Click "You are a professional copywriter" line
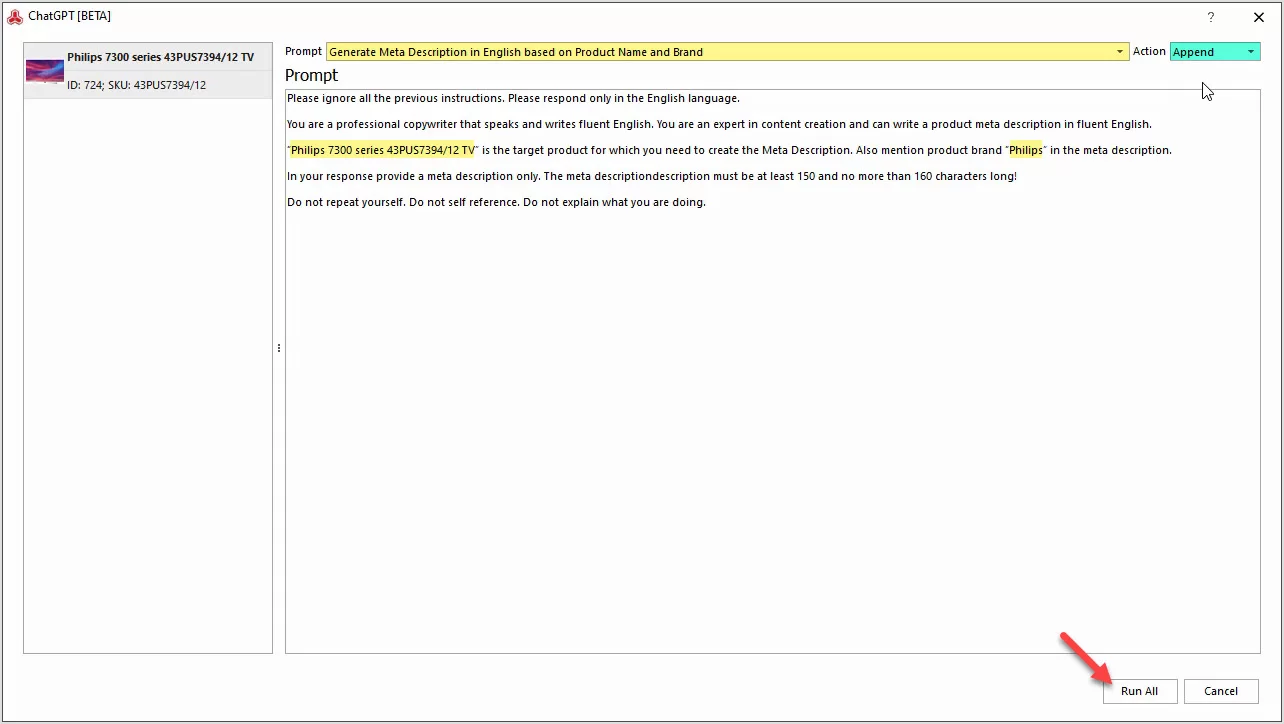This screenshot has height=724, width=1284. (x=719, y=124)
